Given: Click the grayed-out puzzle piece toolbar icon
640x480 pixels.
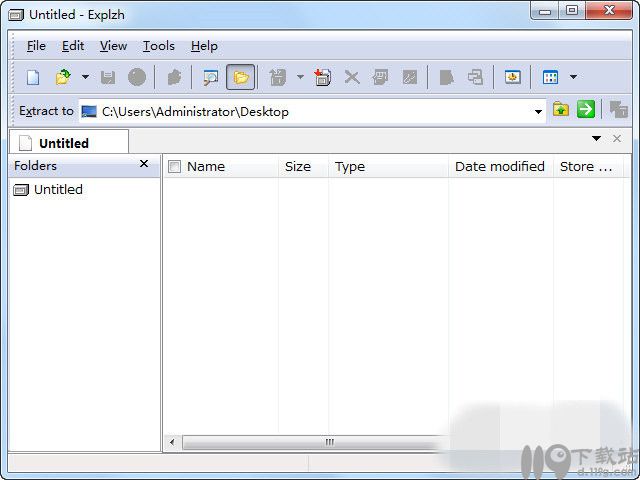Looking at the screenshot, I should coord(174,77).
